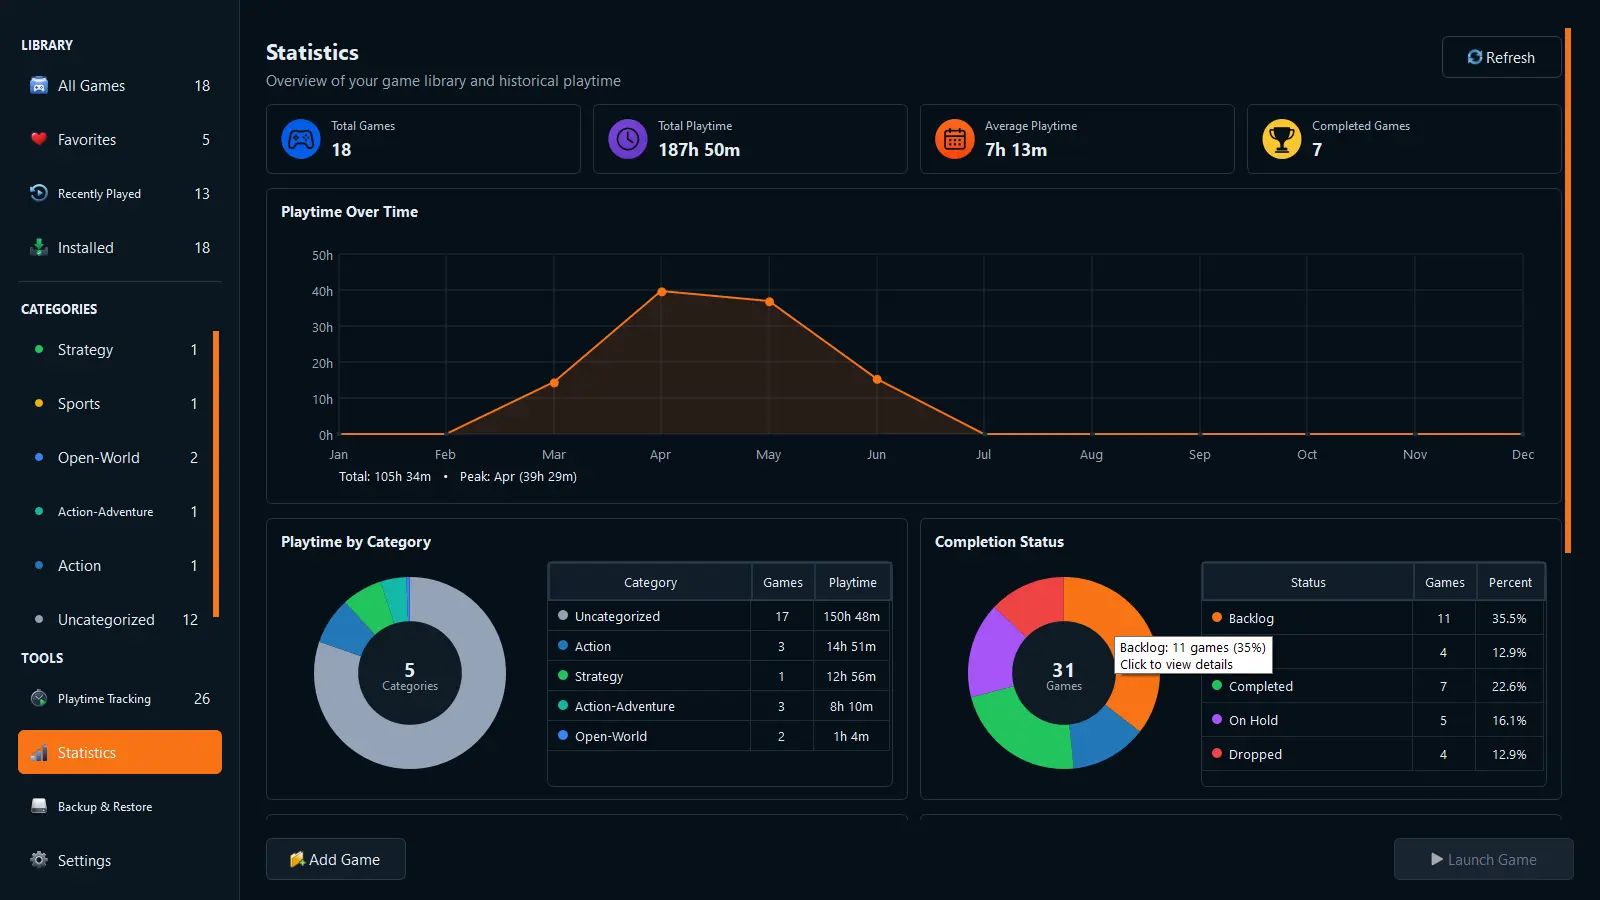The width and height of the screenshot is (1600, 900).
Task: Click the May data point on chart
Action: (769, 301)
